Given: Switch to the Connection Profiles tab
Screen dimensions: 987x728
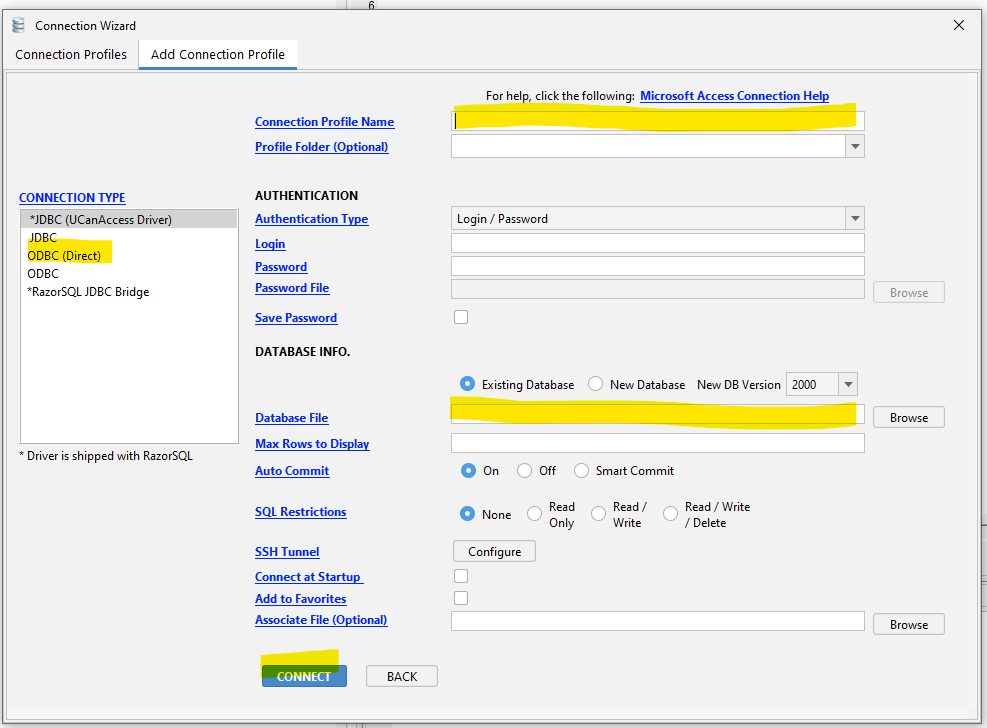Looking at the screenshot, I should pos(71,55).
